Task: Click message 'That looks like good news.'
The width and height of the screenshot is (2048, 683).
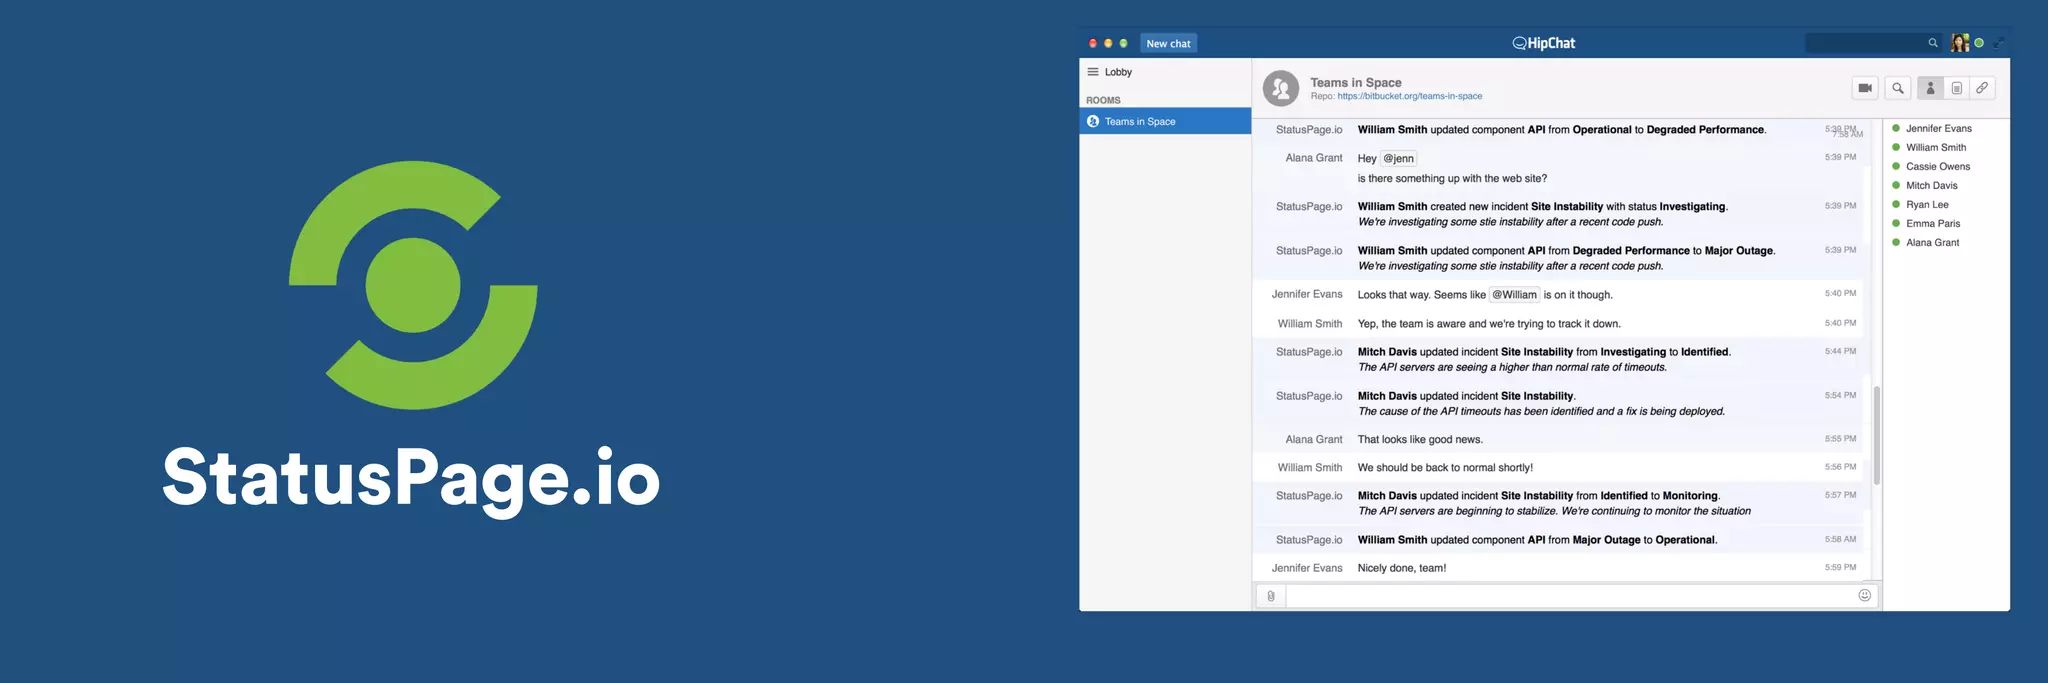Action: (1420, 439)
